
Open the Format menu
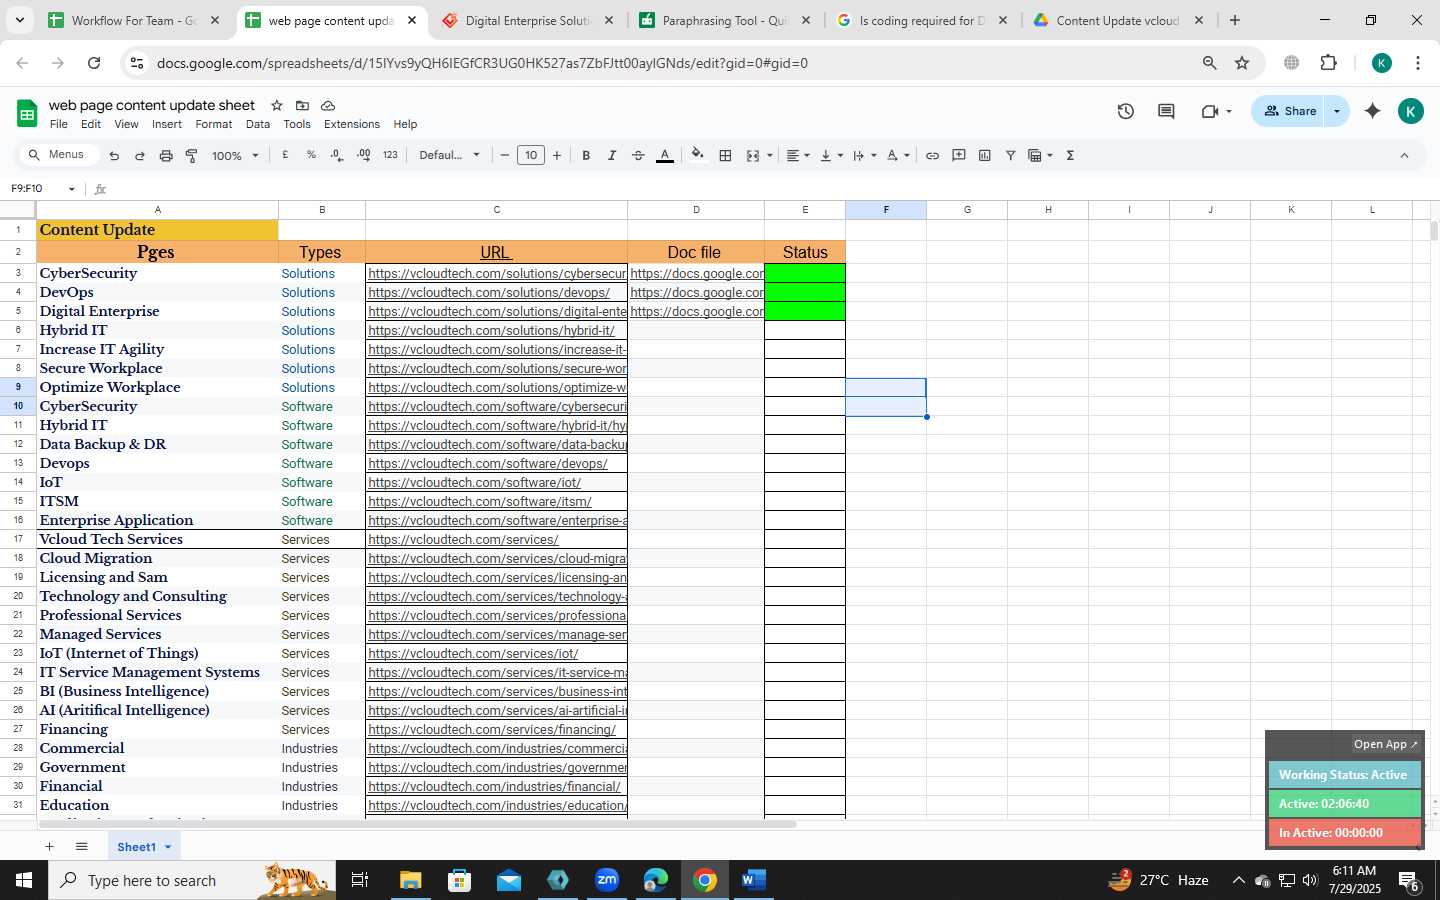click(x=214, y=124)
